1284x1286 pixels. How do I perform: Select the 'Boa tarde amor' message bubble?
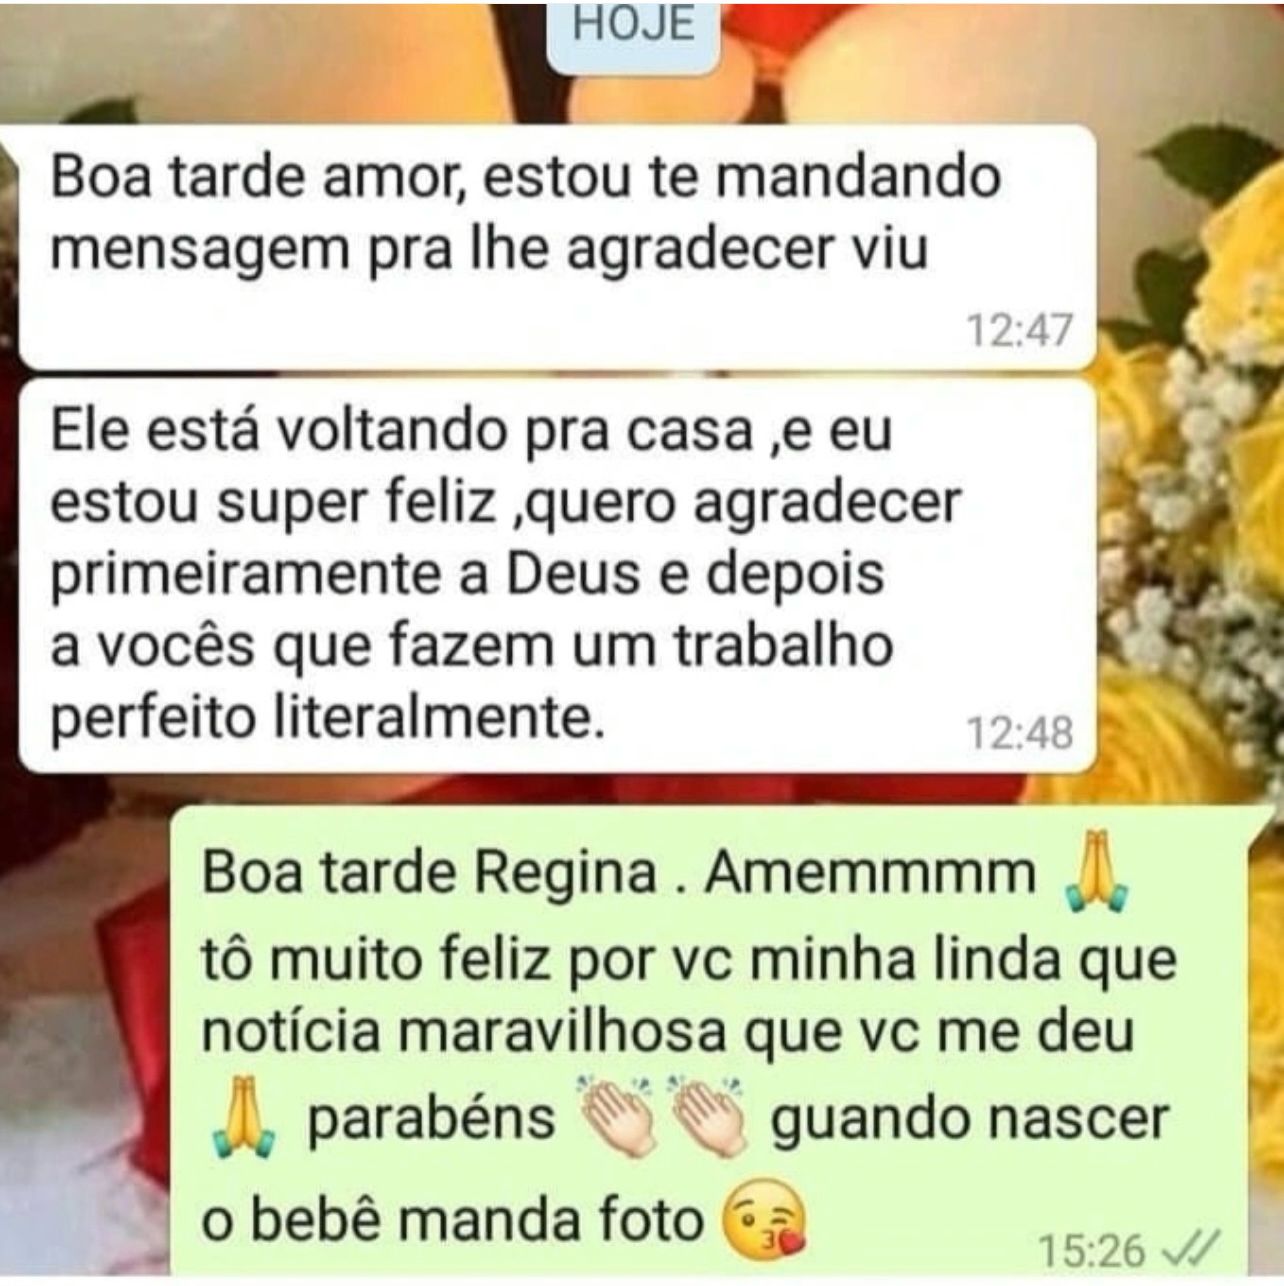pyautogui.click(x=556, y=247)
